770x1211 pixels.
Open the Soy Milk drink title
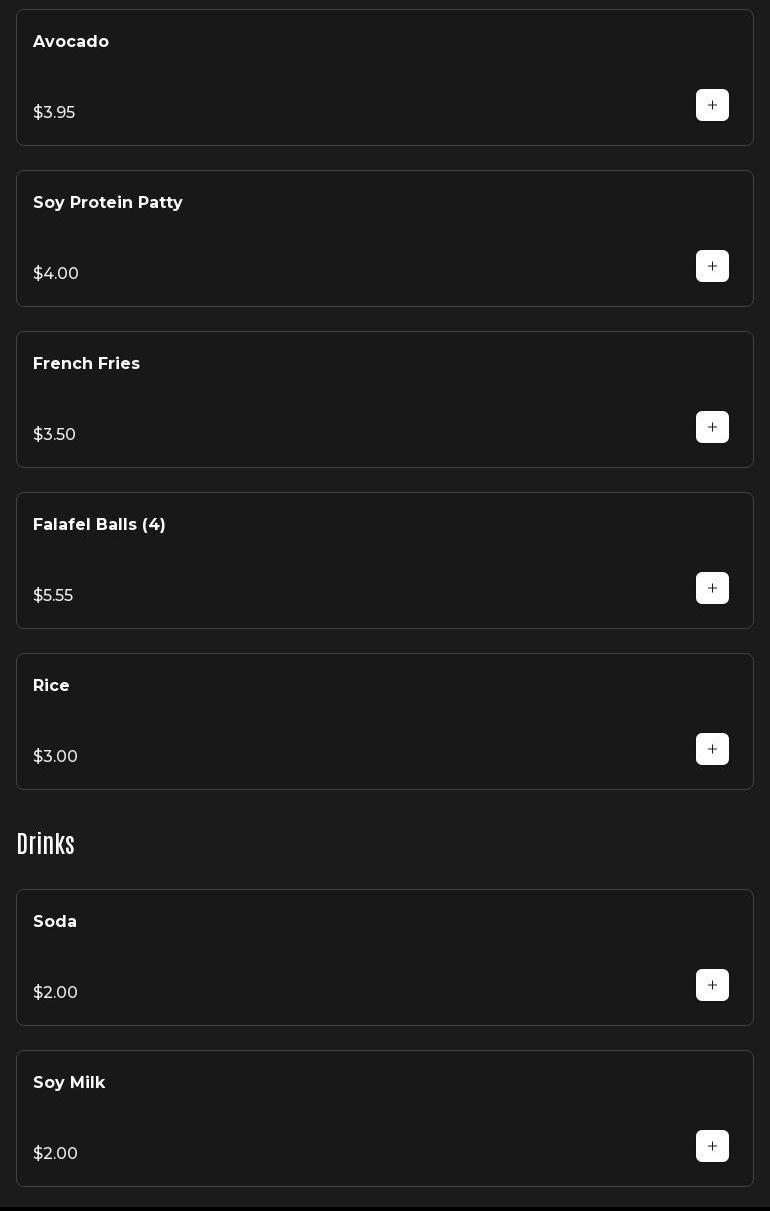pyautogui.click(x=69, y=1083)
